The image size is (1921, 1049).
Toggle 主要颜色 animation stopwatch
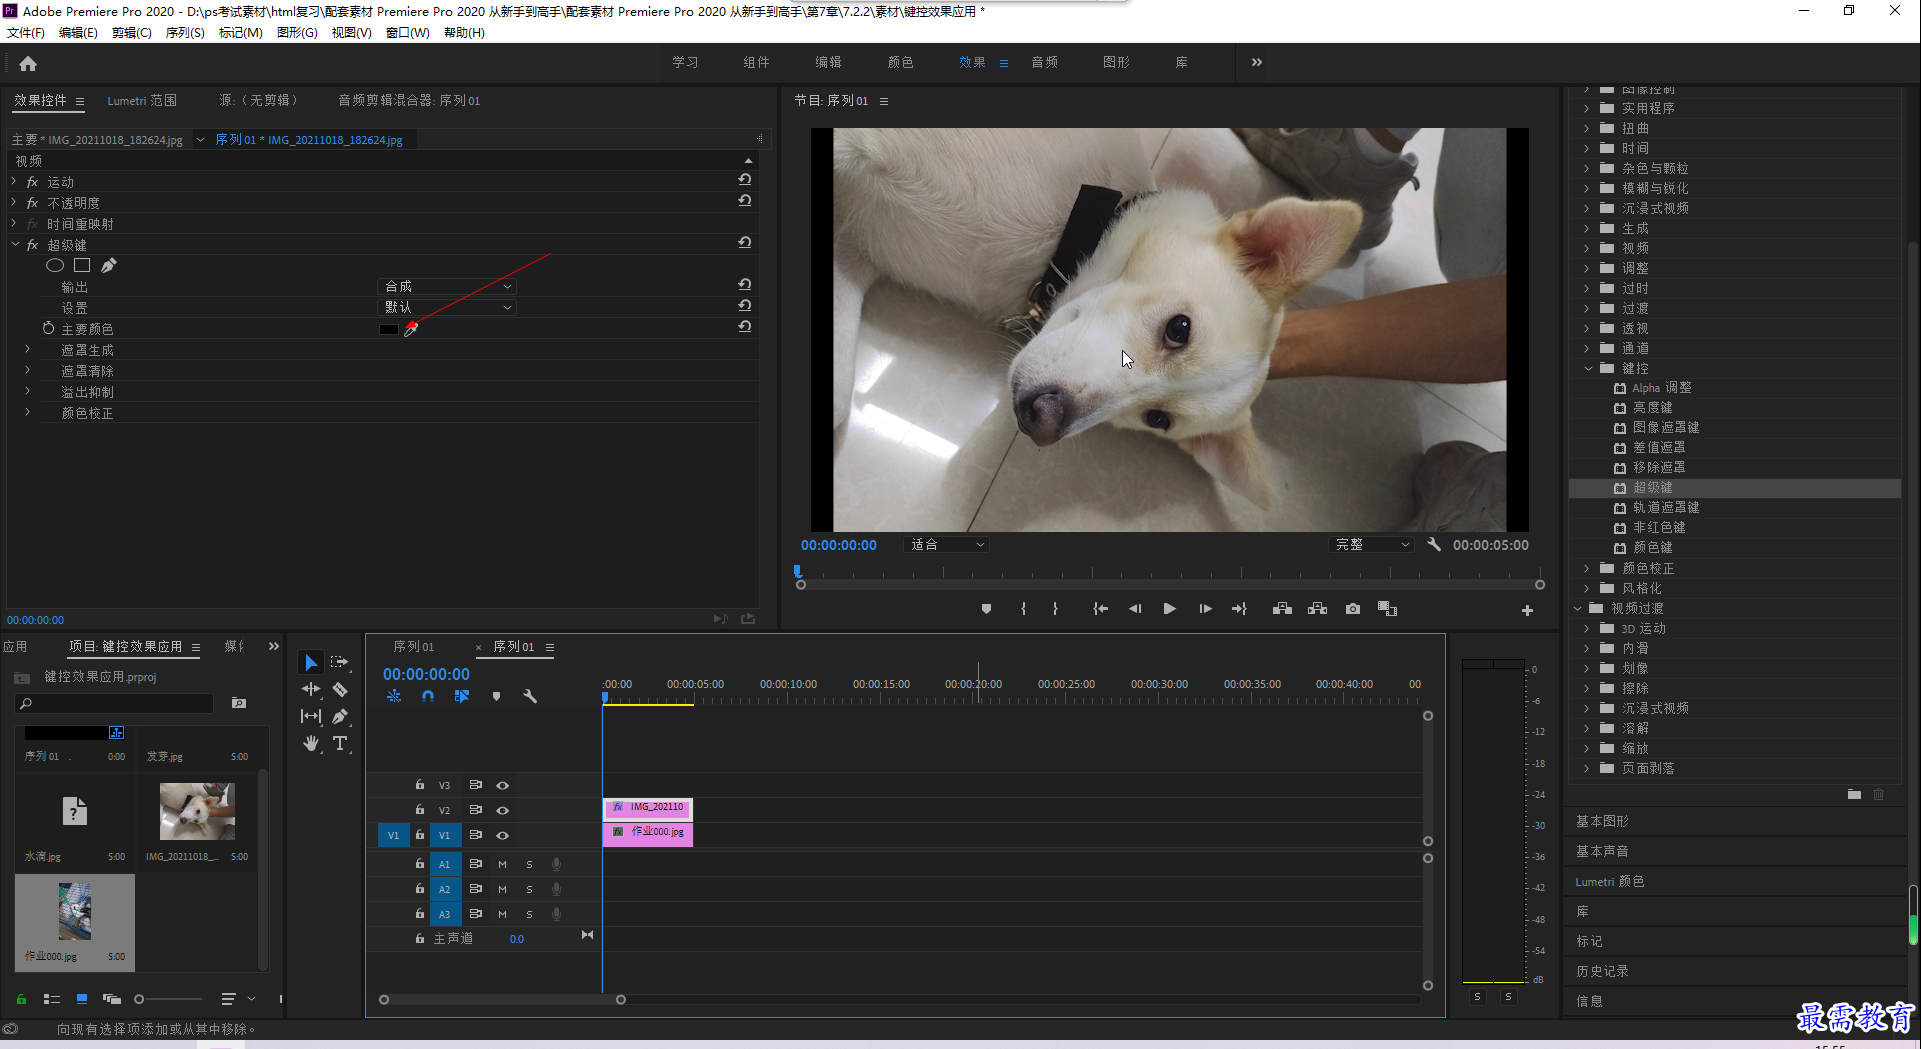48,328
